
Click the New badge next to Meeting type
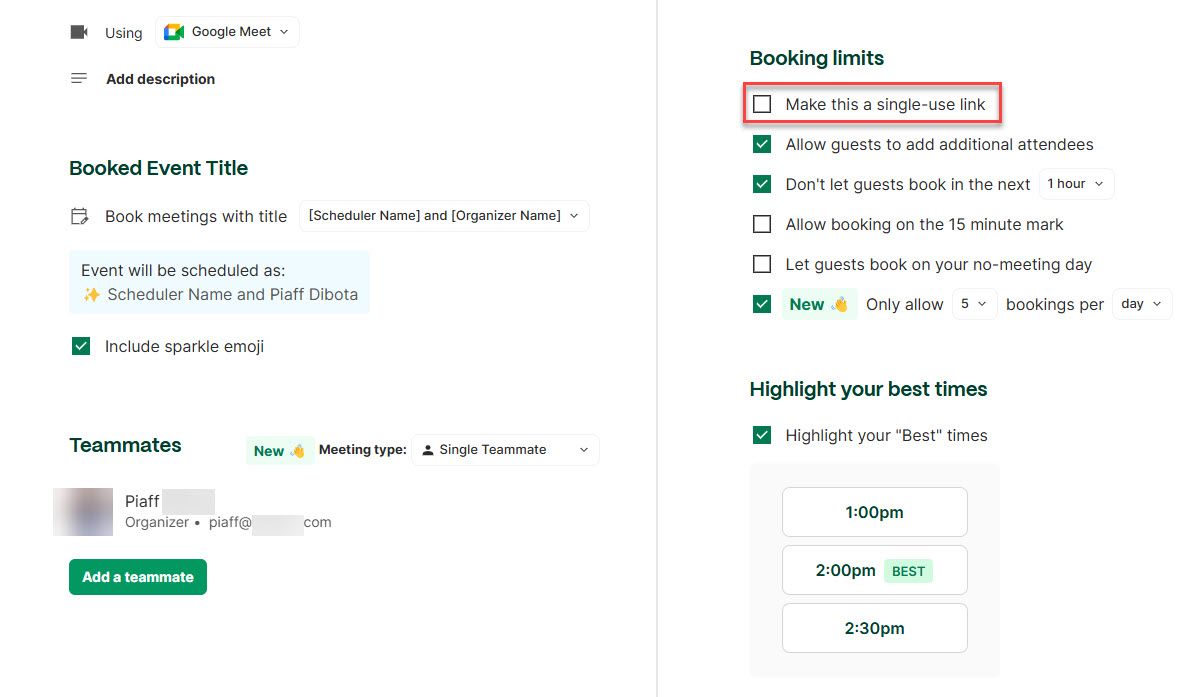278,450
